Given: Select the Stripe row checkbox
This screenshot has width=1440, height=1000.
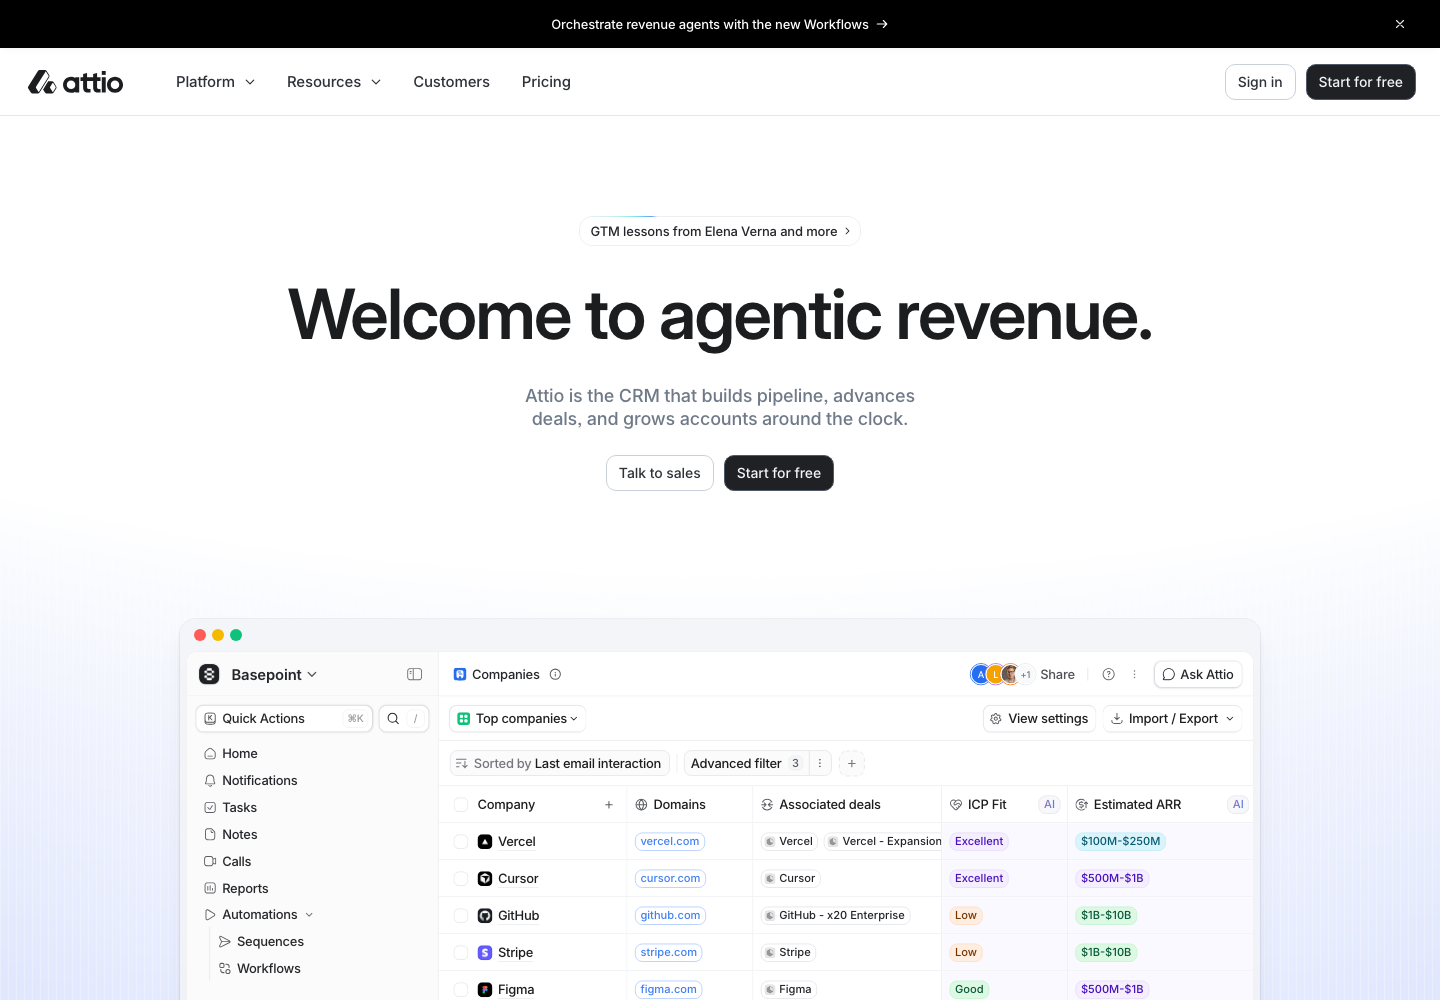Looking at the screenshot, I should 461,952.
